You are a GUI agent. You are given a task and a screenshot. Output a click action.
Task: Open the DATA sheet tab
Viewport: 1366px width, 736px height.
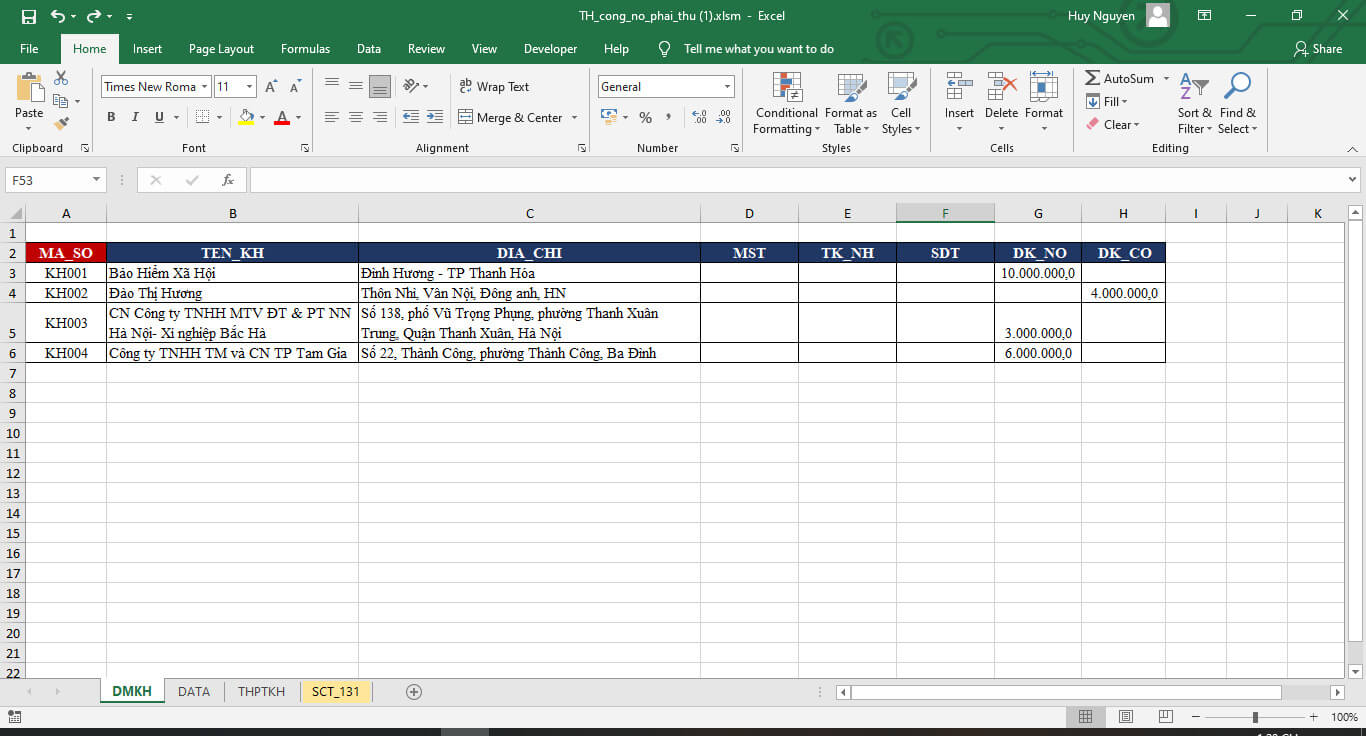193,691
